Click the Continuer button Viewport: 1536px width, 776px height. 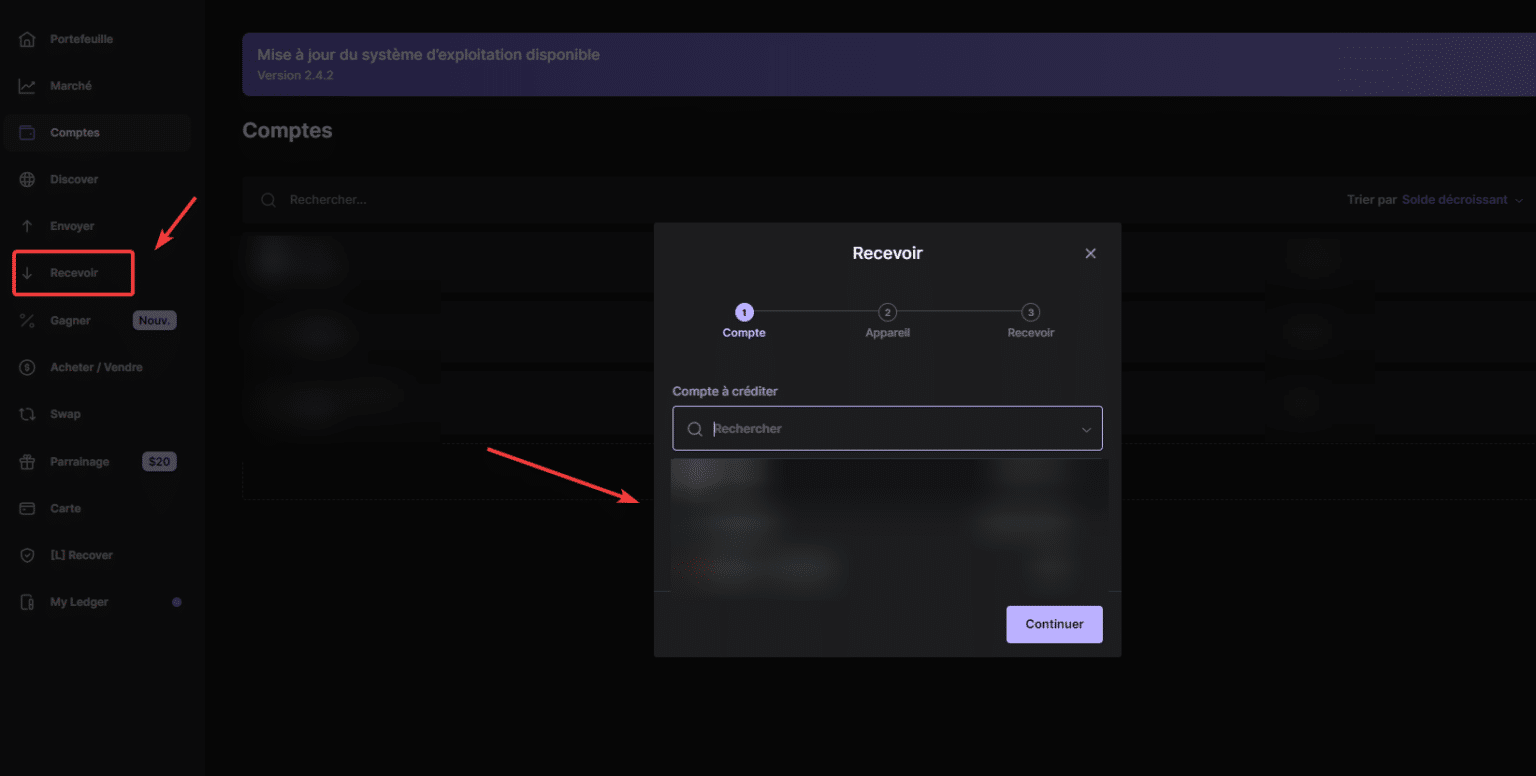tap(1054, 624)
